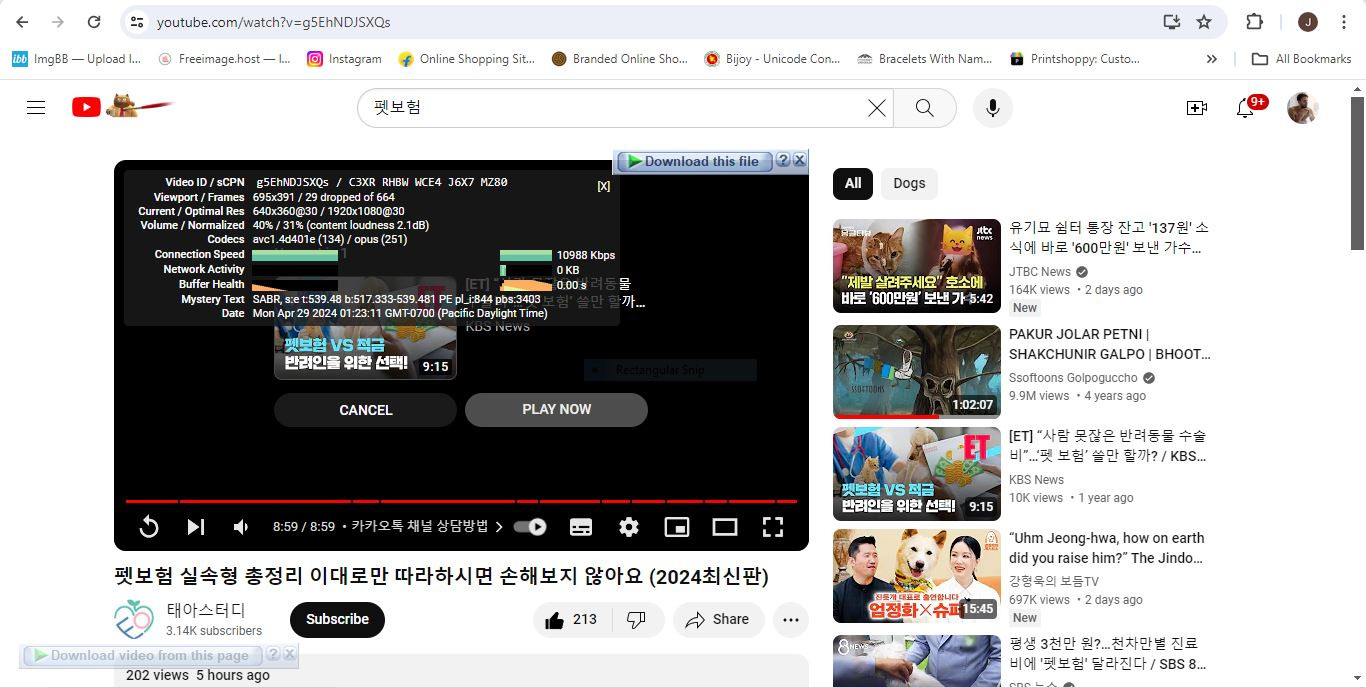Open help on Download this file bar
This screenshot has width=1366, height=688.
pyautogui.click(x=783, y=160)
